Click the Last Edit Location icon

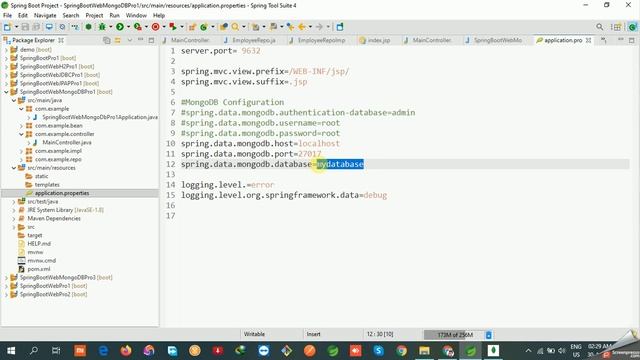pyautogui.click(x=290, y=27)
